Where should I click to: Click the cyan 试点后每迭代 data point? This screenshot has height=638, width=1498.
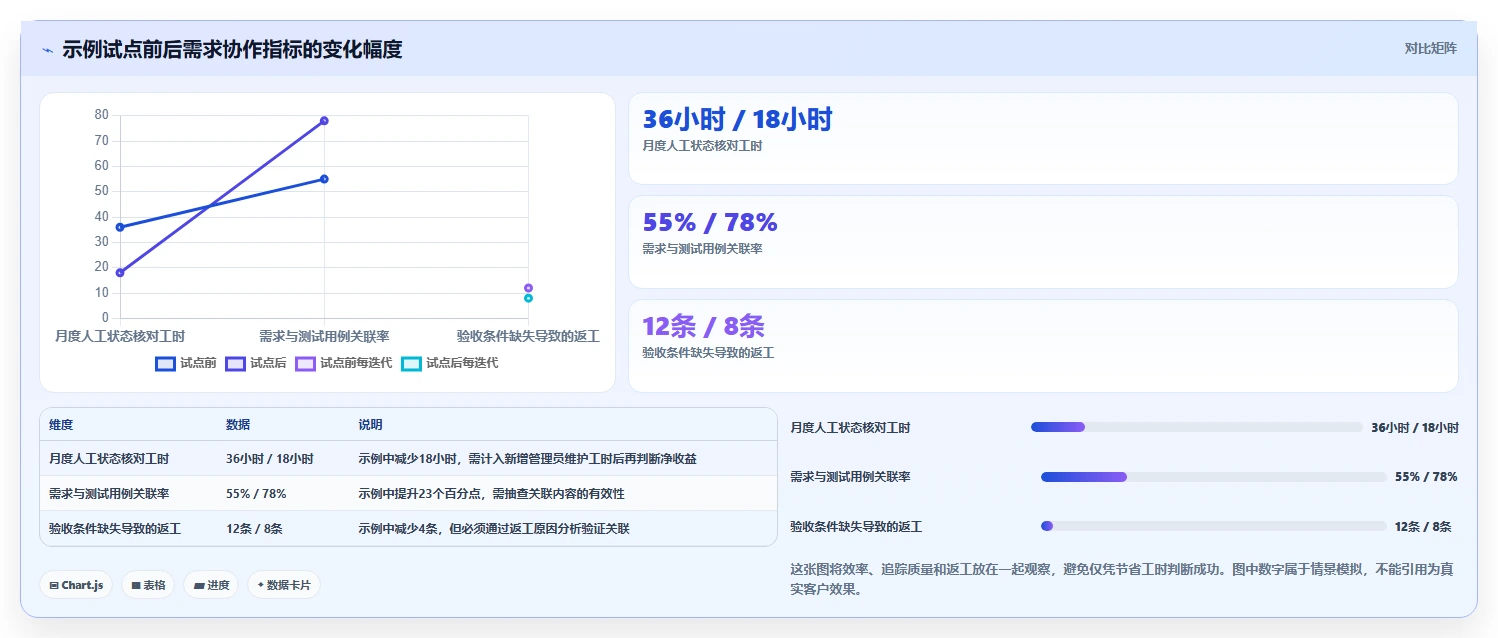click(528, 298)
